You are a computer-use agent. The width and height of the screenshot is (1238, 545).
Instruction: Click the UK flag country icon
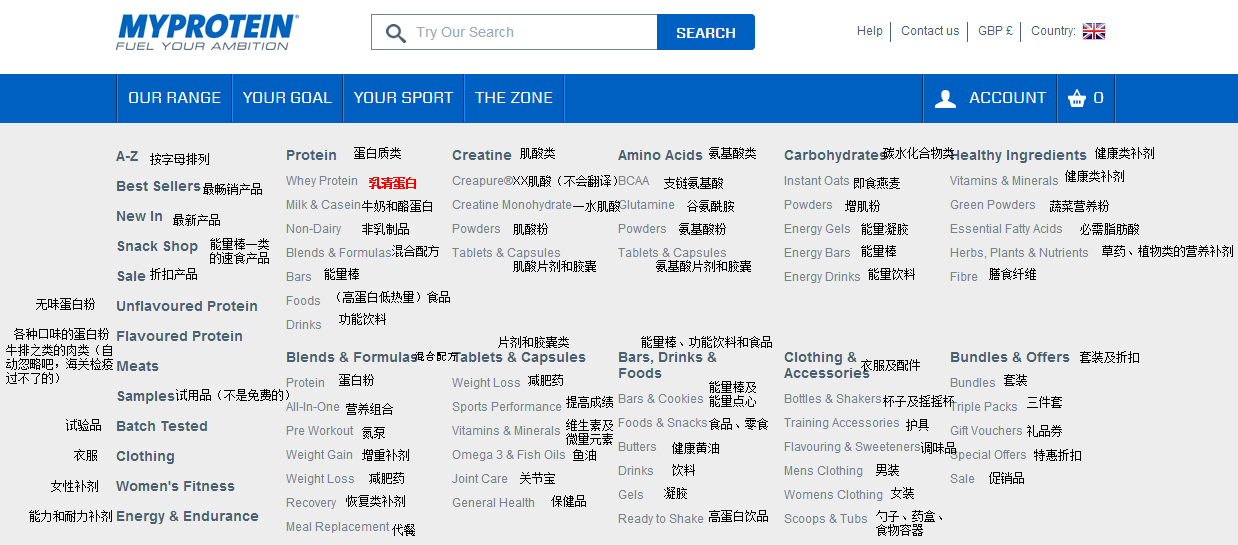[1094, 31]
